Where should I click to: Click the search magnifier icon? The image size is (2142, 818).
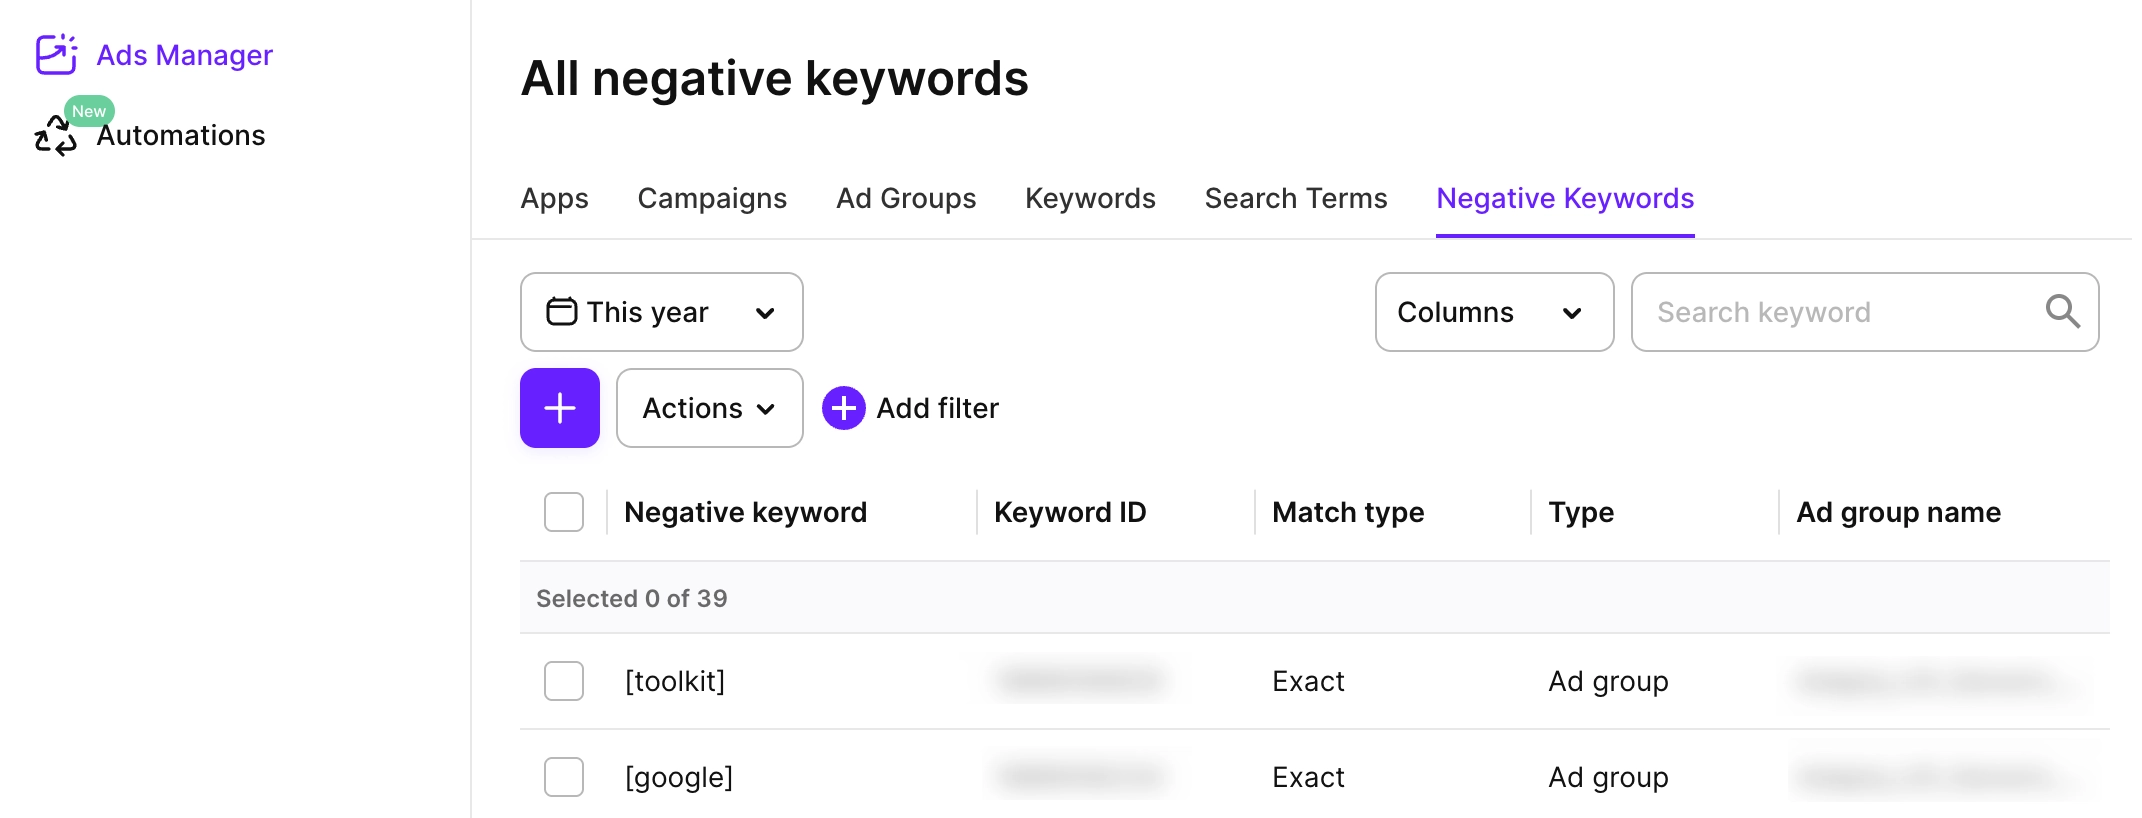pyautogui.click(x=2062, y=312)
